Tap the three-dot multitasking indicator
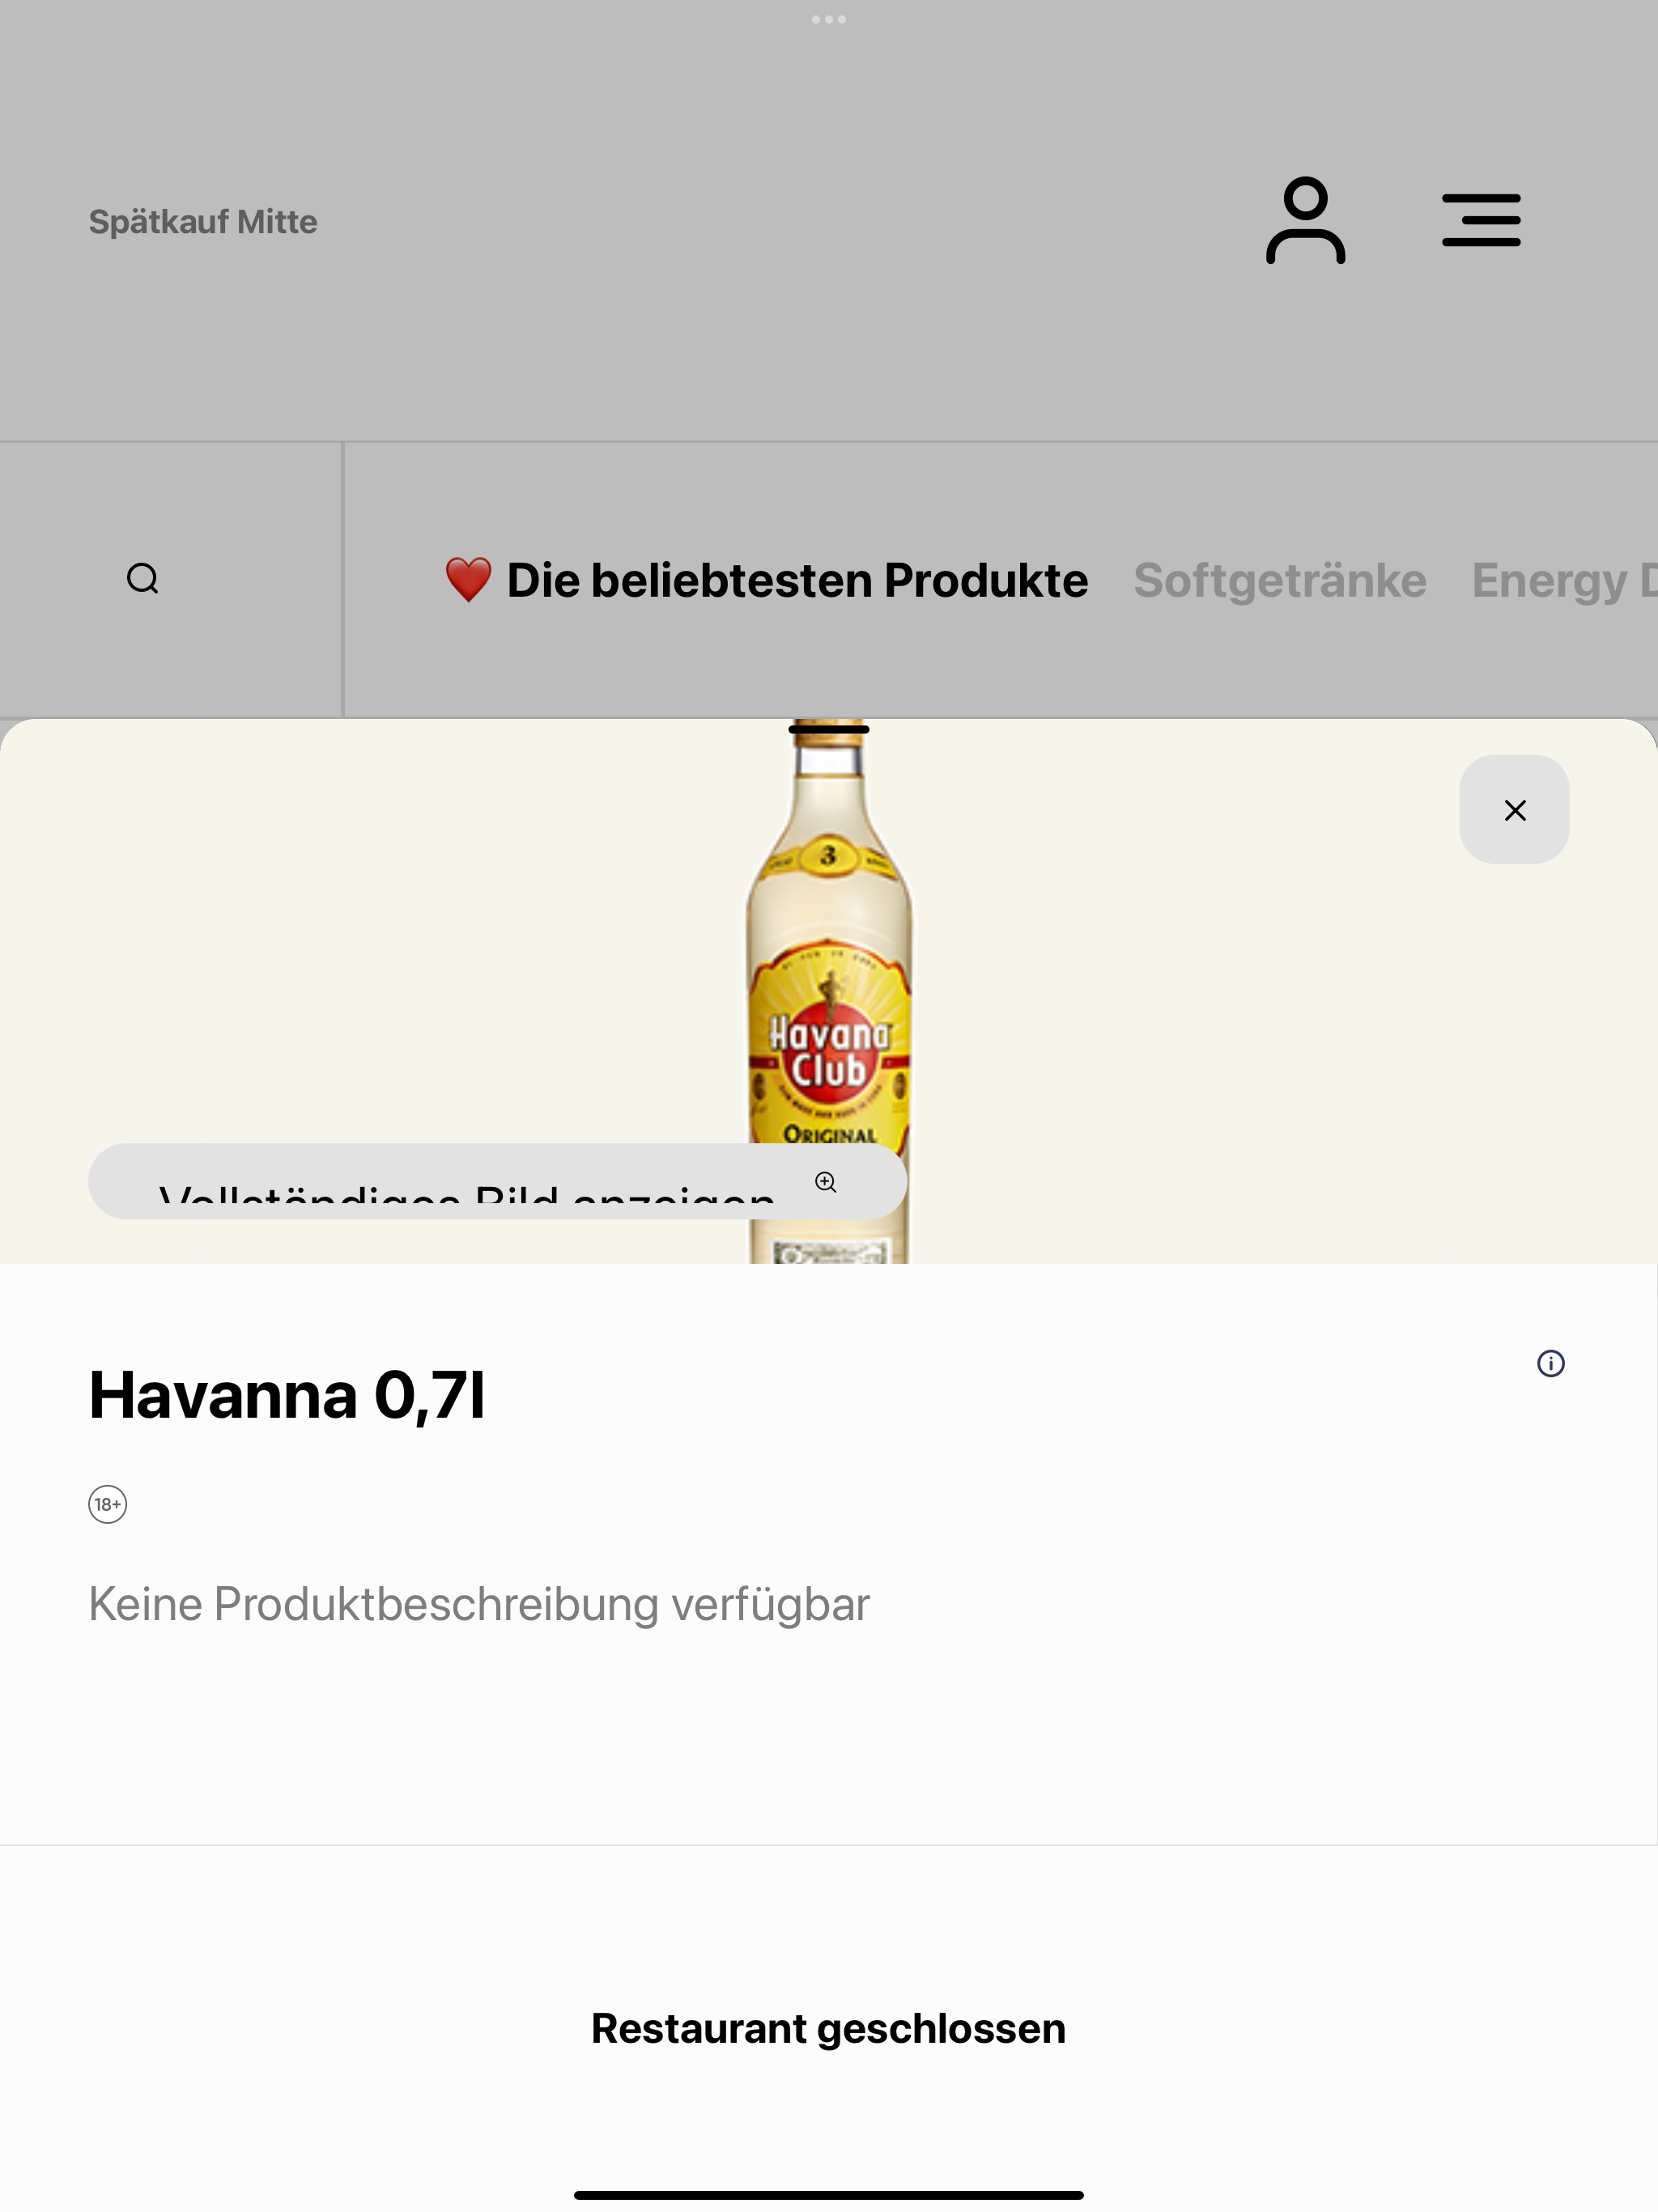Screen dimensions: 1658x2212 pos(829,19)
